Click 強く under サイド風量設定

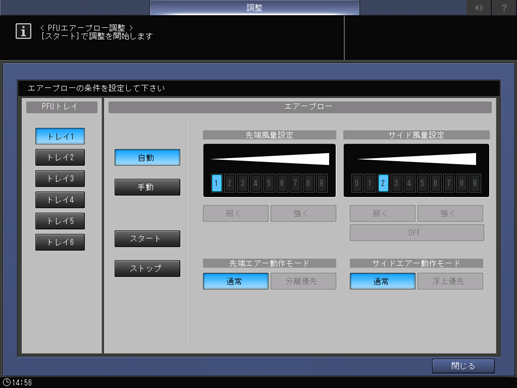(x=450, y=214)
